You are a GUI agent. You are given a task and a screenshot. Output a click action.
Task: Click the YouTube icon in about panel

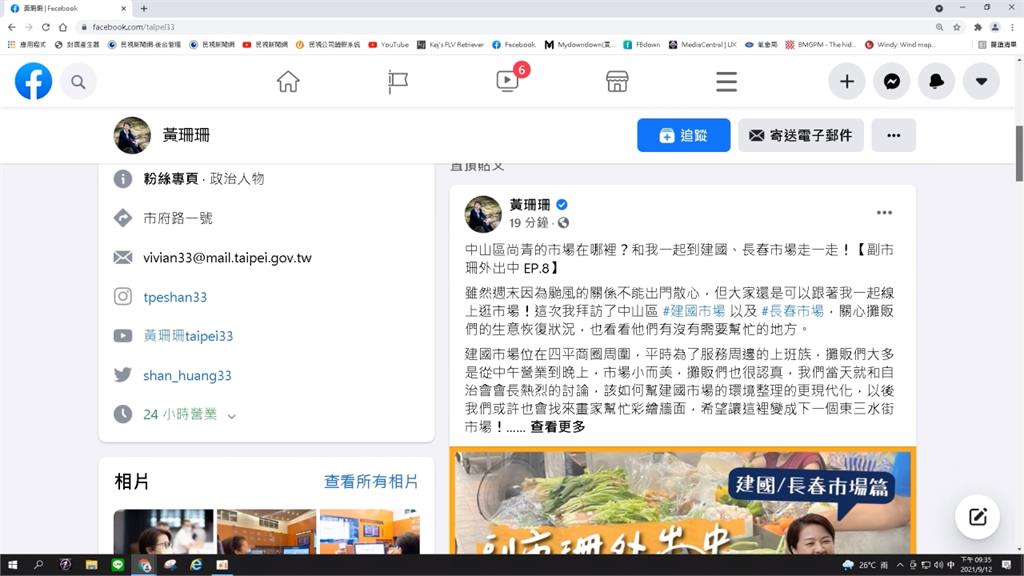coord(123,336)
